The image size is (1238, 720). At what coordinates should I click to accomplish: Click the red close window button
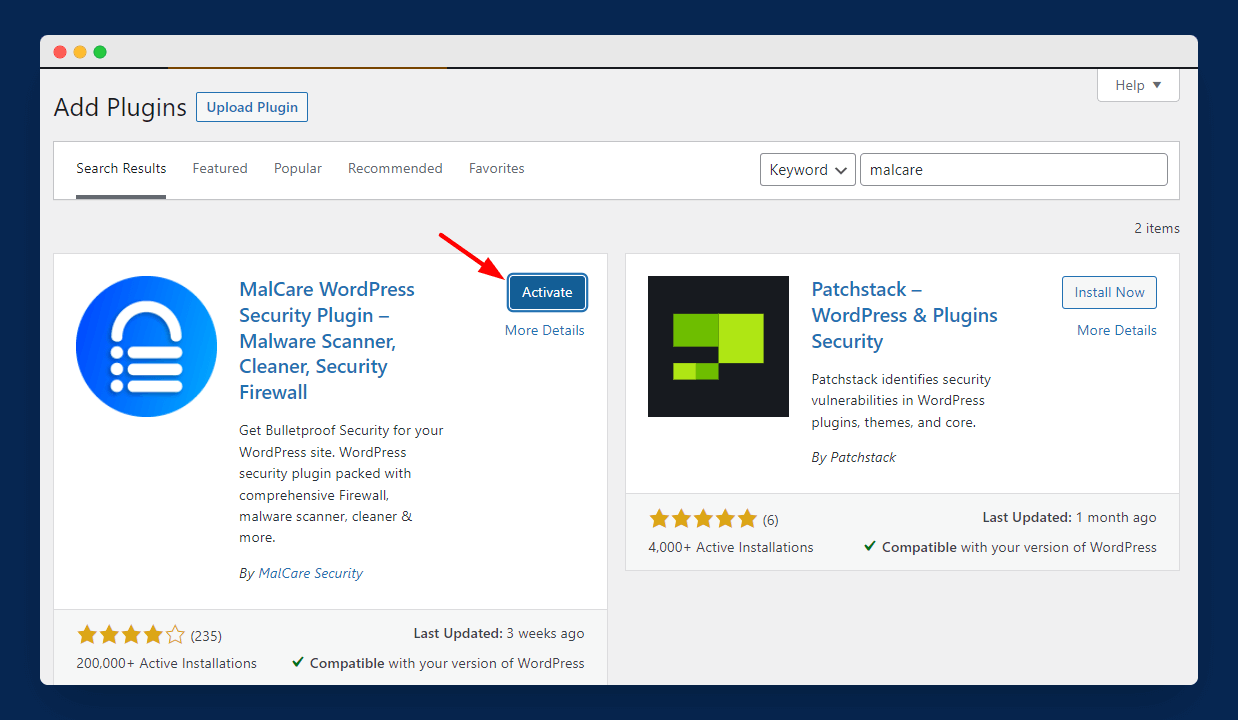(x=60, y=52)
